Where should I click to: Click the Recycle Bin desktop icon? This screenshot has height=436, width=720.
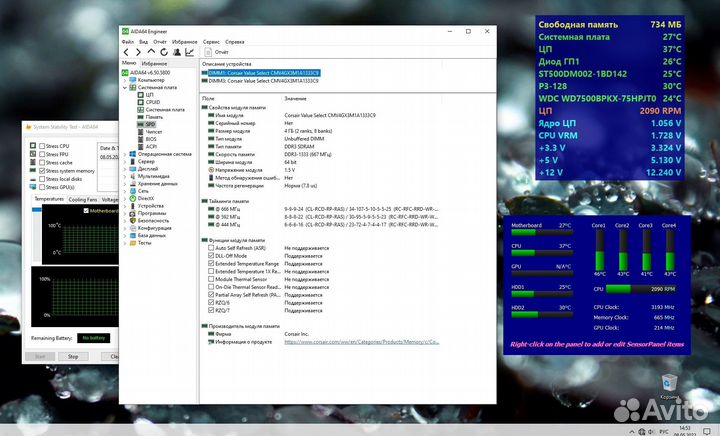point(669,383)
